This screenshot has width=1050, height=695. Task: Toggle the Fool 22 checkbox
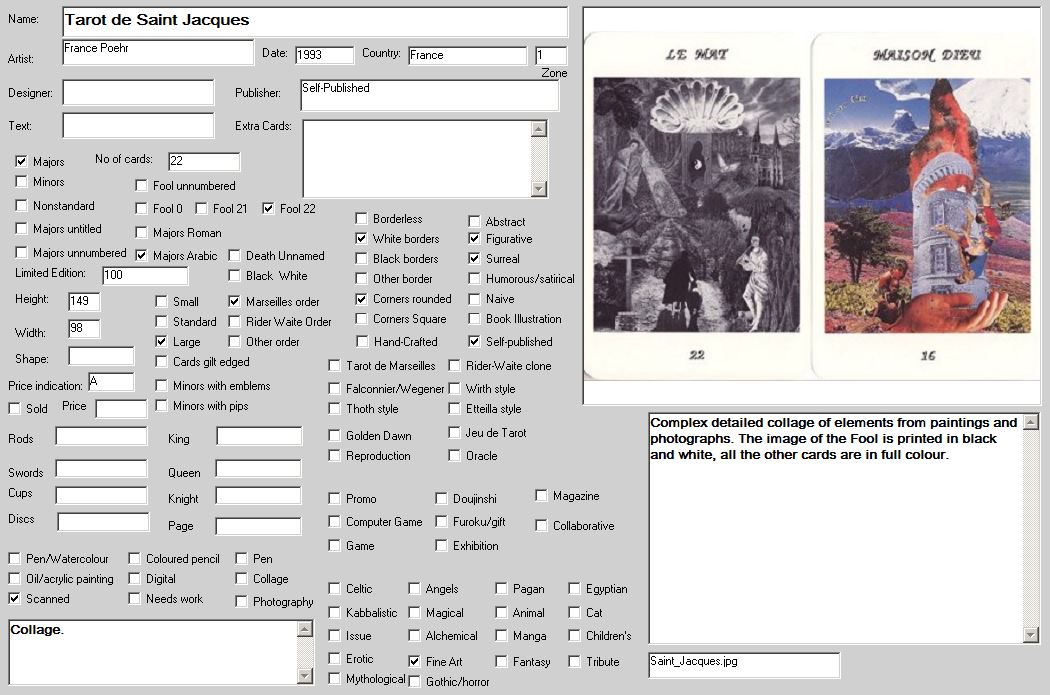tap(268, 209)
